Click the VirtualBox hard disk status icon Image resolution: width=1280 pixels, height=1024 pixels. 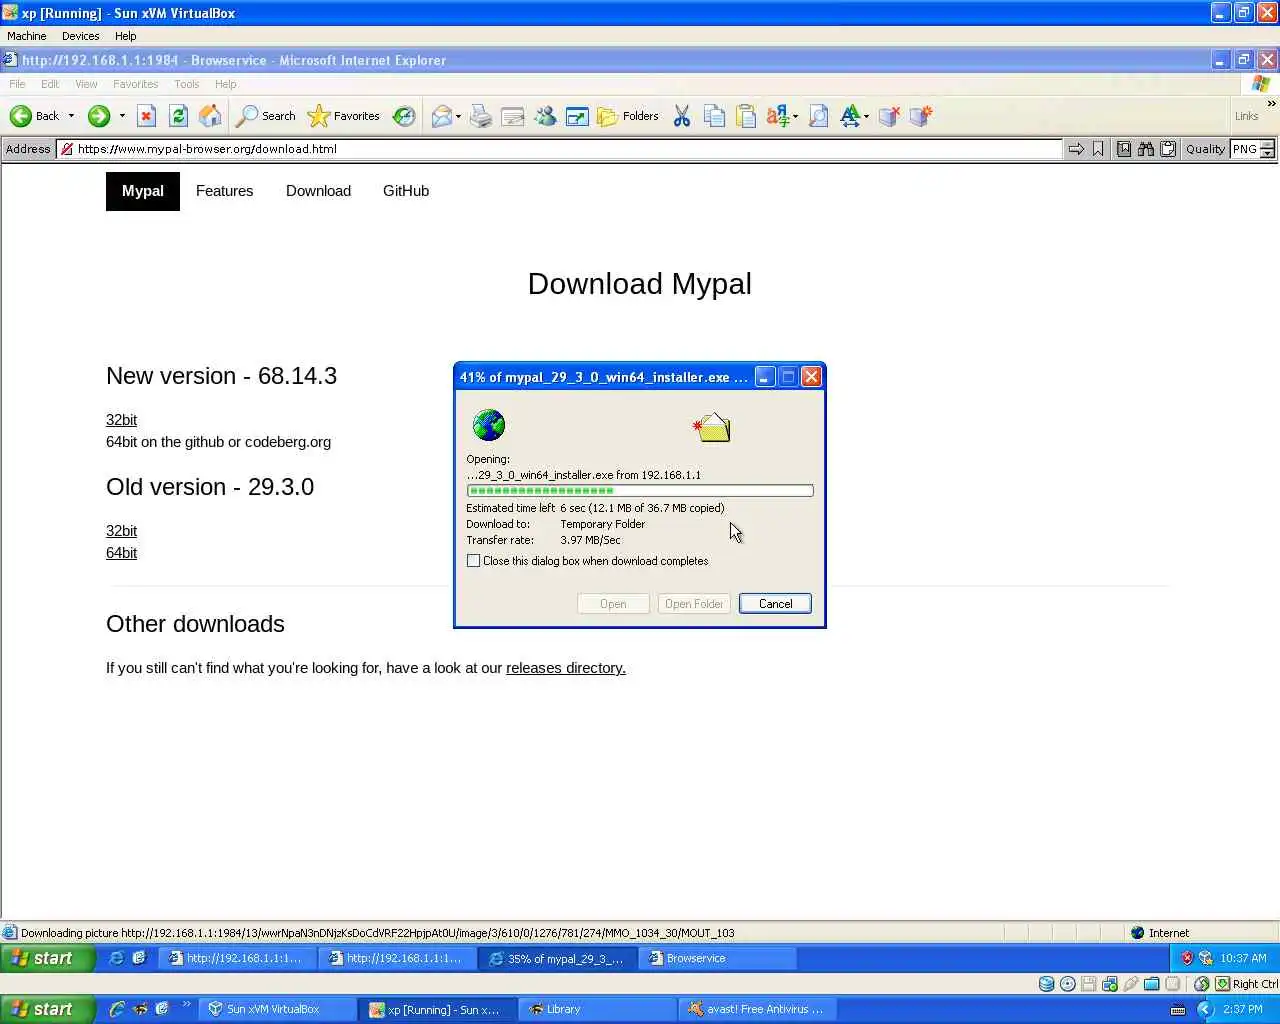[1046, 984]
